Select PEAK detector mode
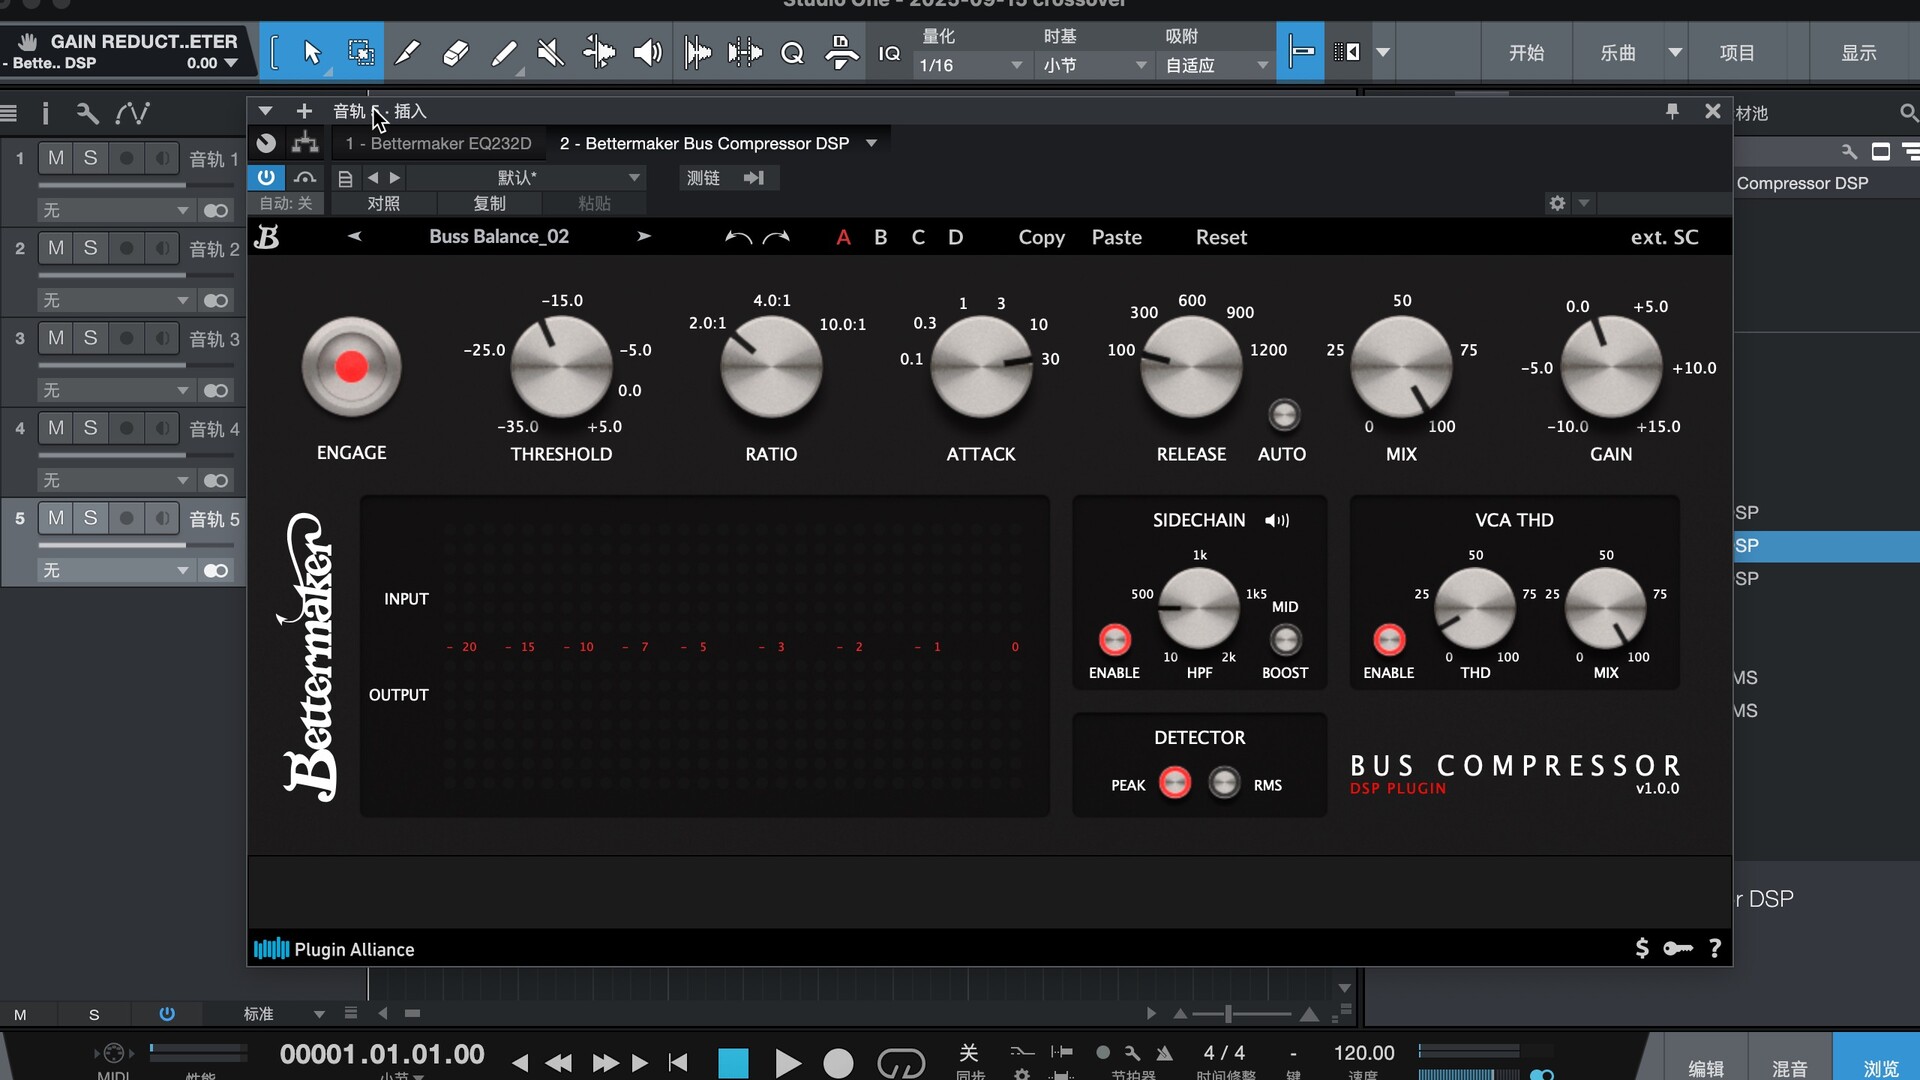Screen dimensions: 1920x1080 [x=1174, y=782]
